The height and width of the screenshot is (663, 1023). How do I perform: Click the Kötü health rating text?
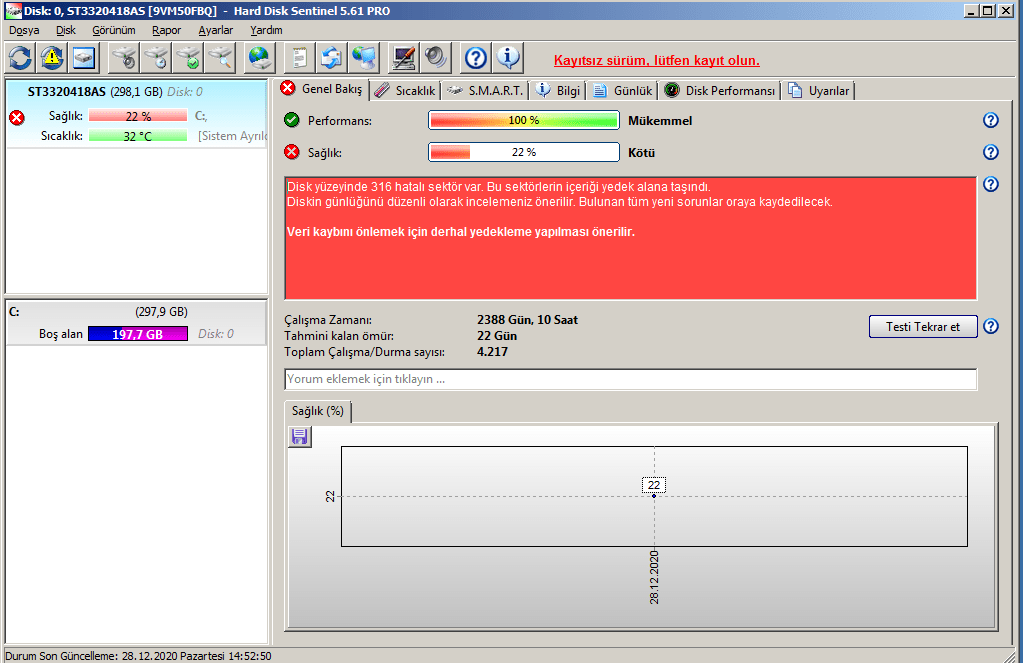[x=641, y=153]
